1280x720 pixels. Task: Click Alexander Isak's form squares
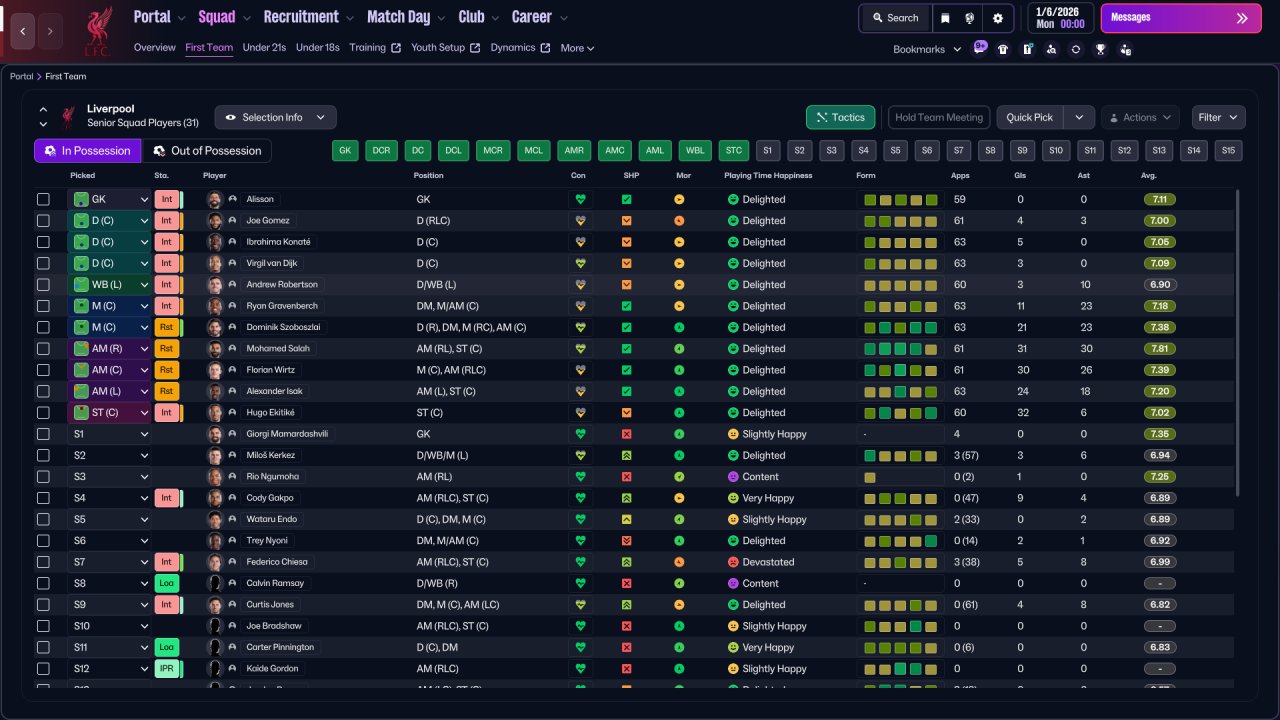pos(900,391)
